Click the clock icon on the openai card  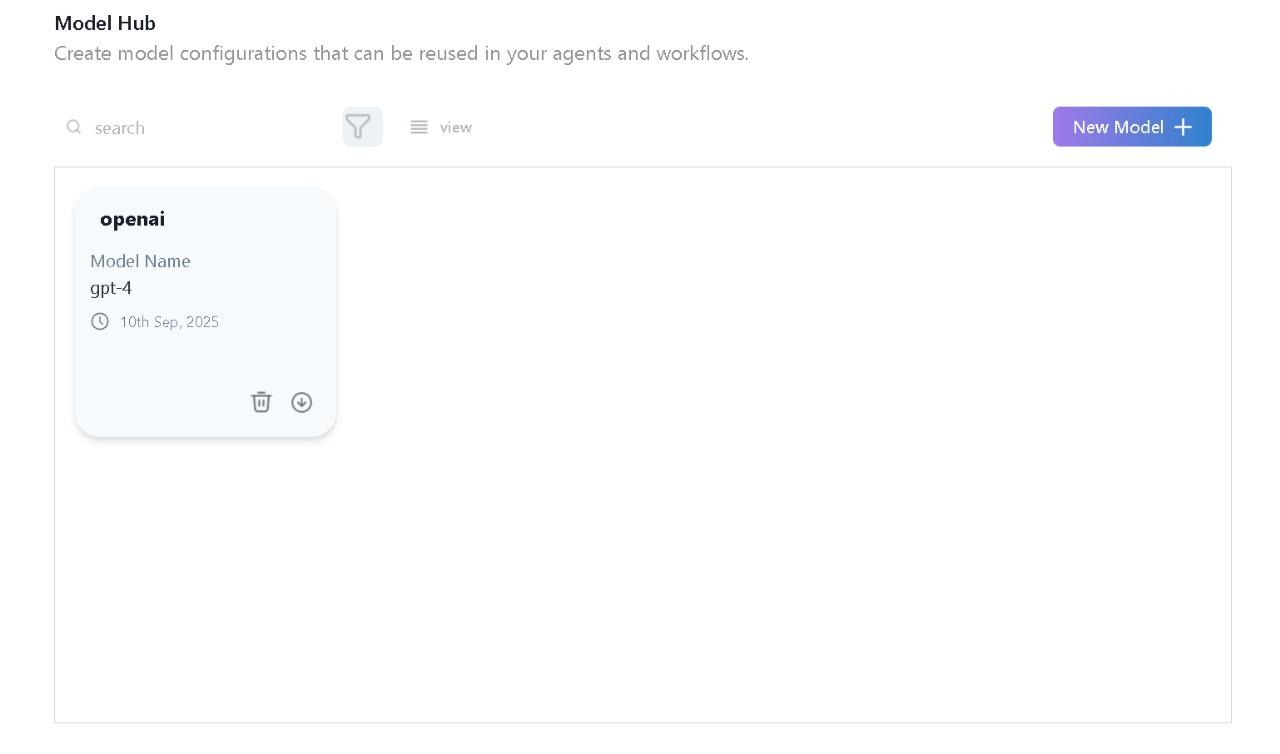pyautogui.click(x=100, y=322)
